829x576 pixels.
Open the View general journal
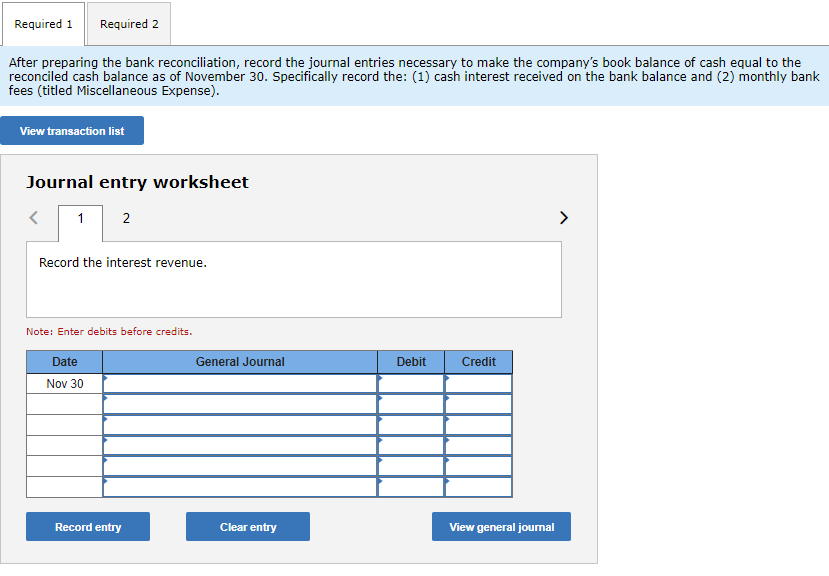point(501,526)
